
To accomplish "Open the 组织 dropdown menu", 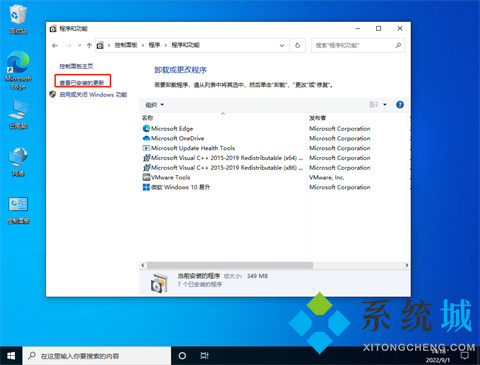I will (154, 105).
